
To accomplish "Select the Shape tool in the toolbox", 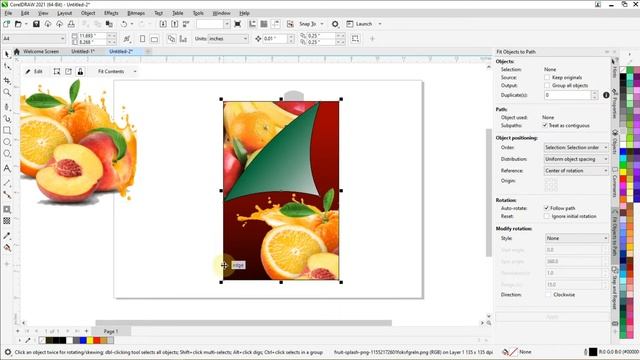I will pos(7,67).
